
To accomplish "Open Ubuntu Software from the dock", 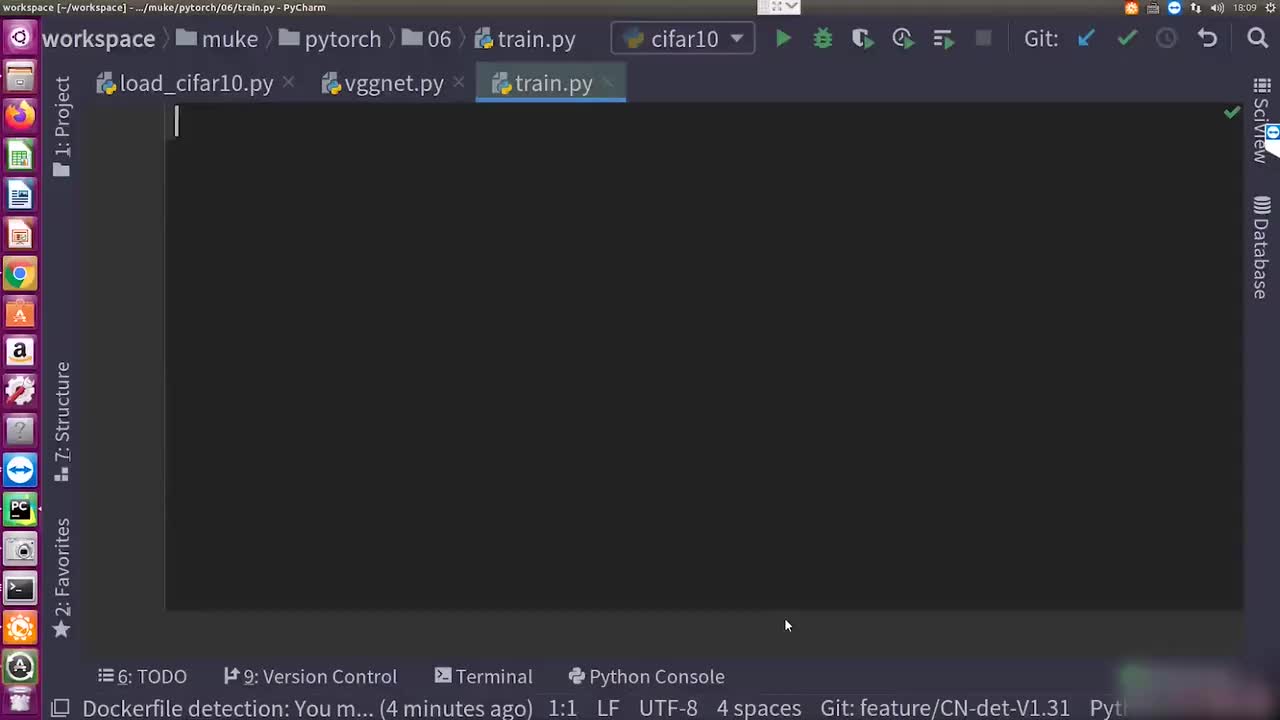I will coord(20,313).
